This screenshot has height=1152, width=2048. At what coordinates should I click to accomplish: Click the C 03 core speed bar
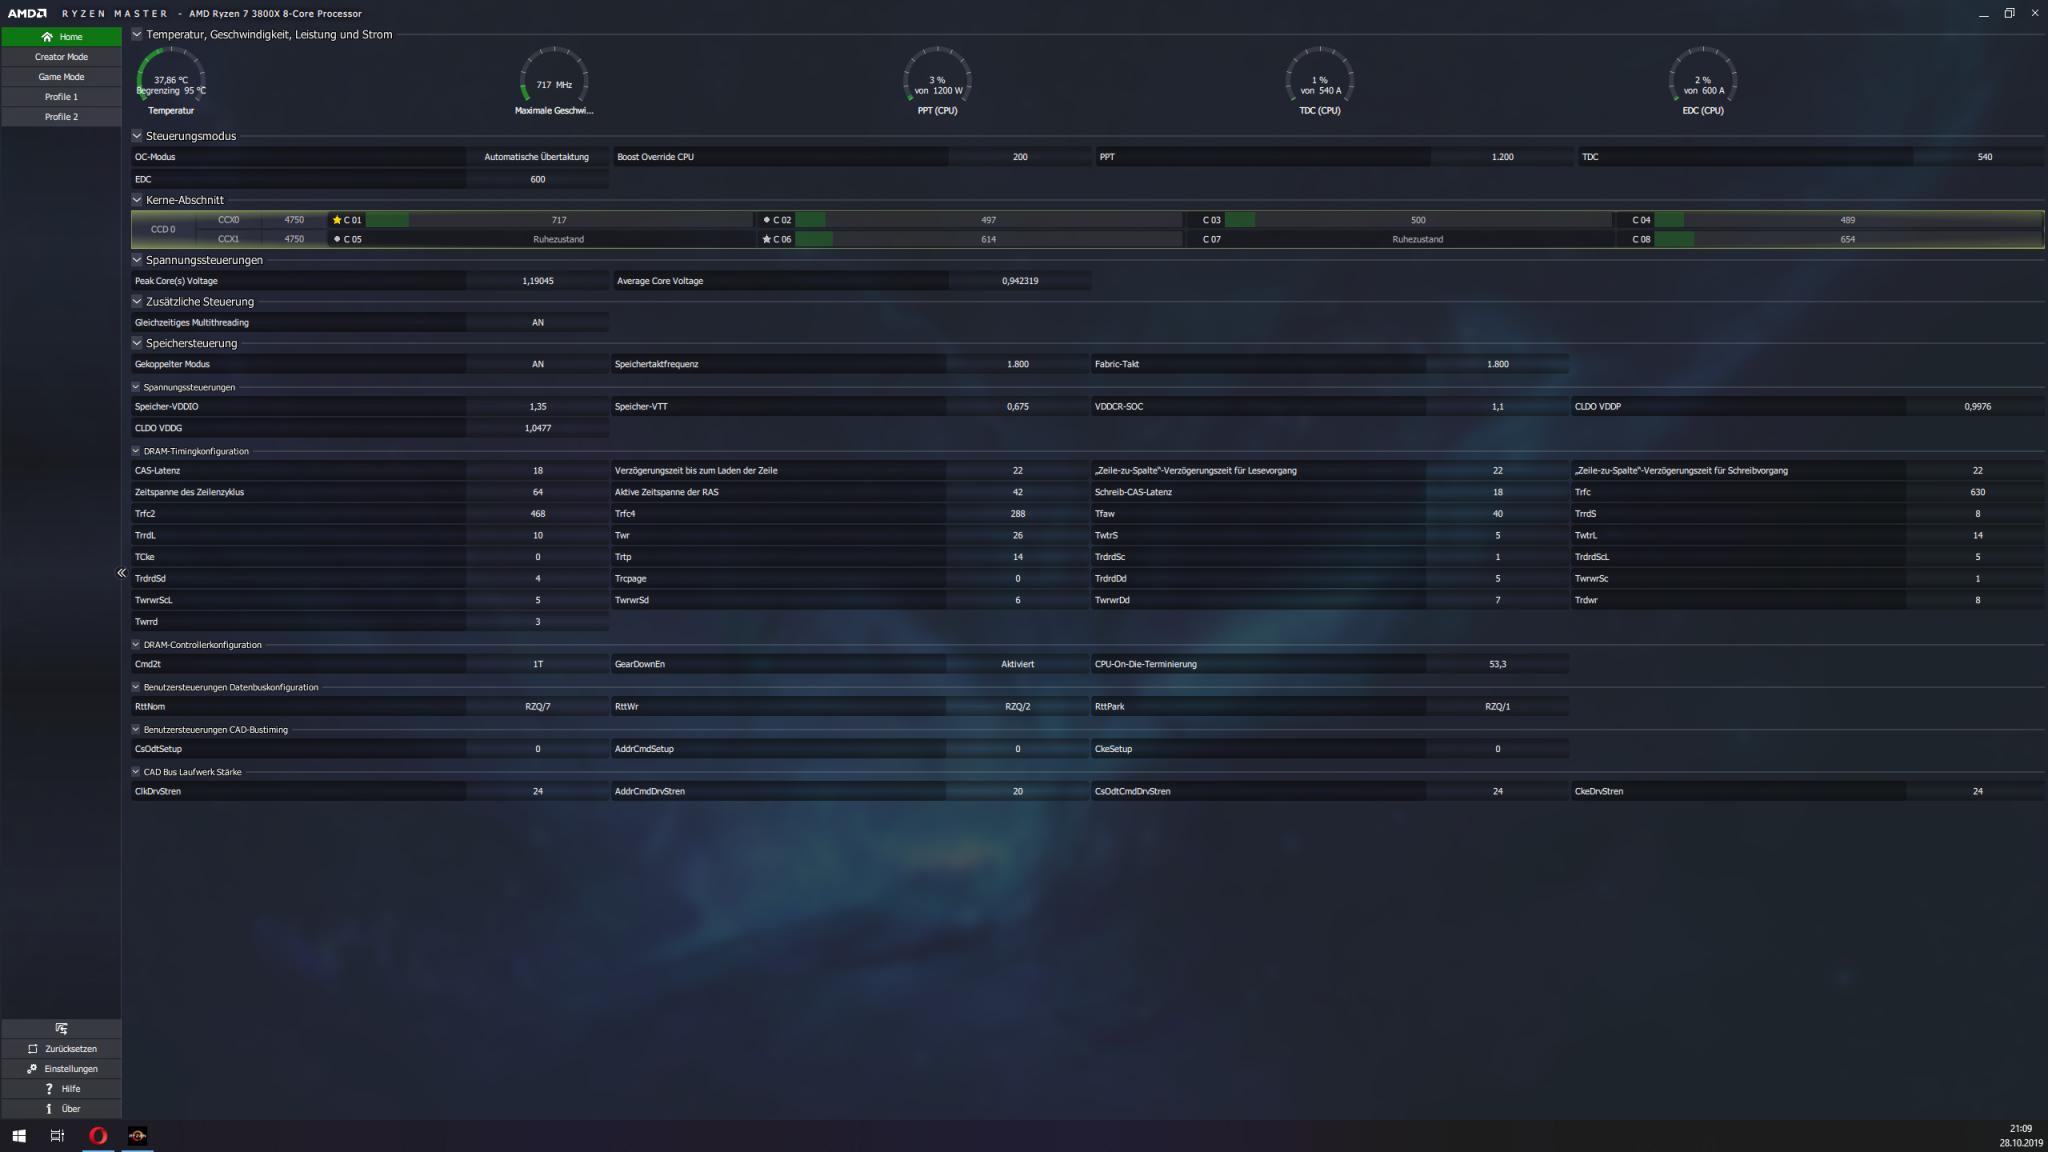coord(1417,220)
